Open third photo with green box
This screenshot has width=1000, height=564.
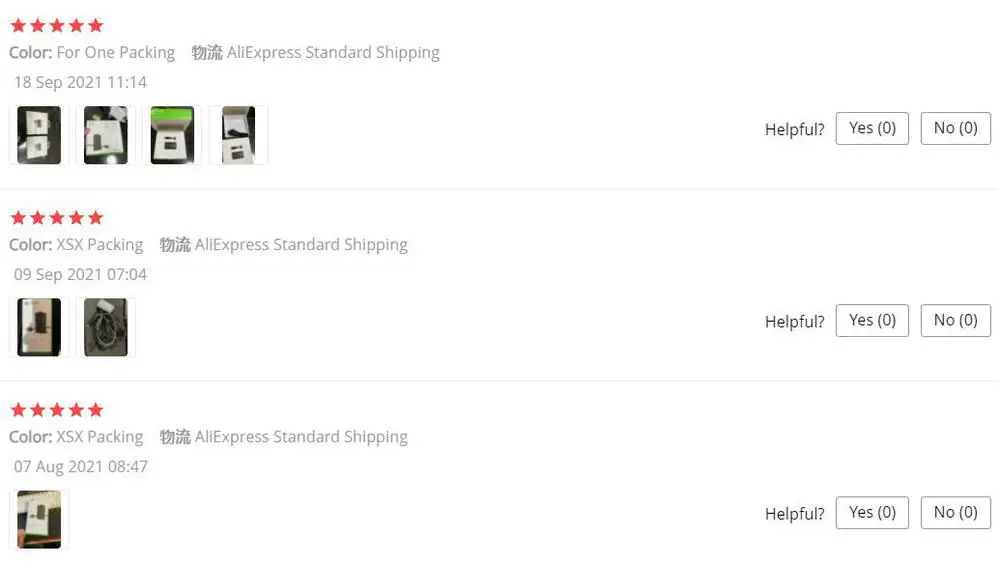click(172, 135)
